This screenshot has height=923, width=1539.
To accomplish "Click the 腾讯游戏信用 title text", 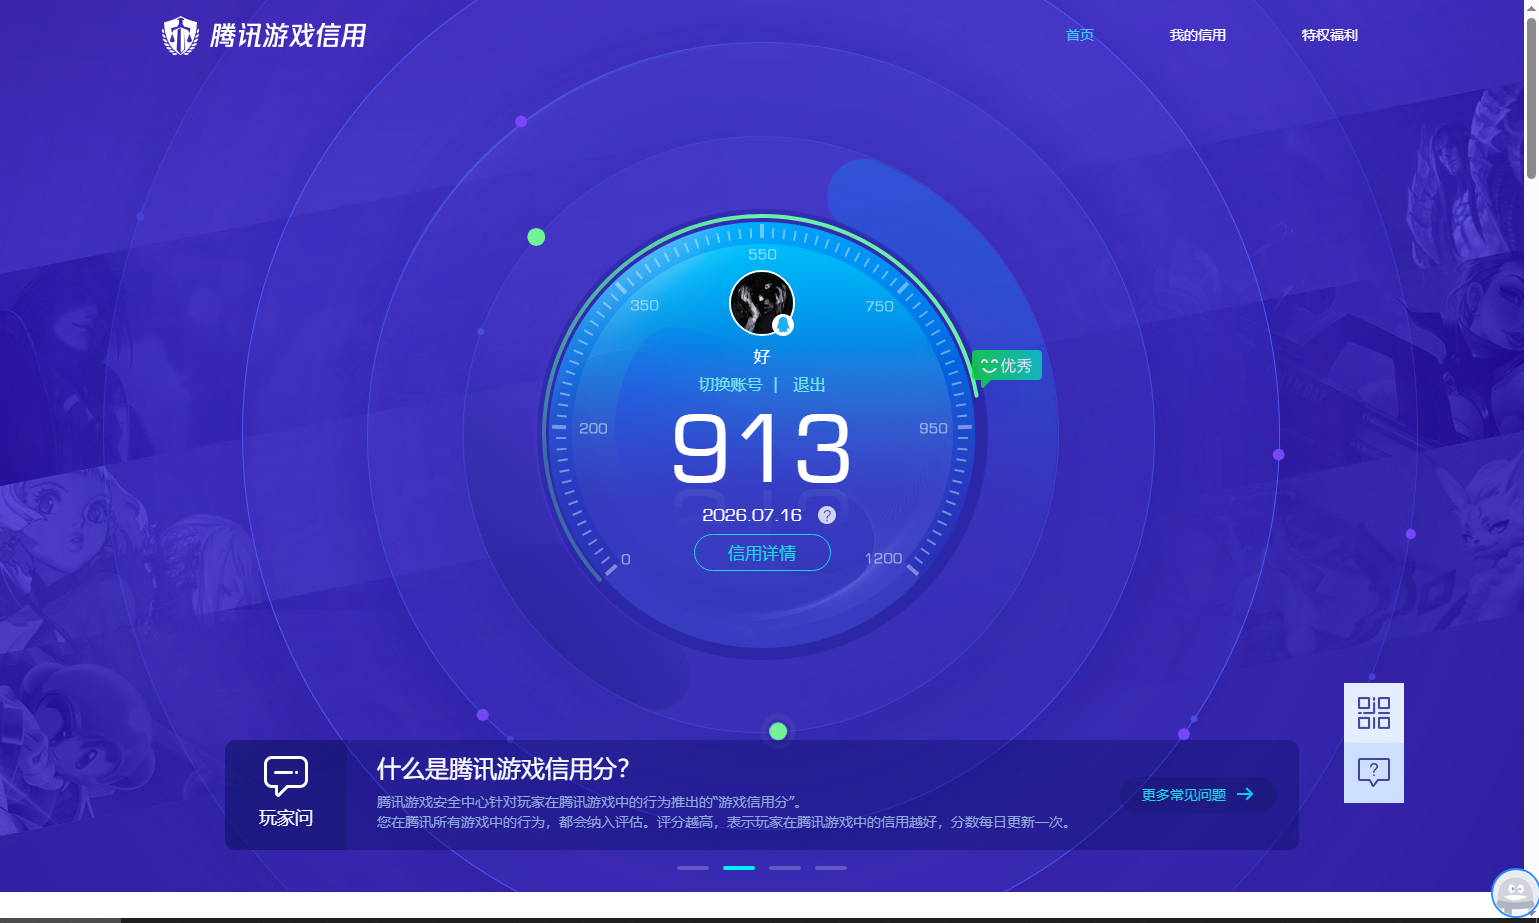I will [x=288, y=36].
